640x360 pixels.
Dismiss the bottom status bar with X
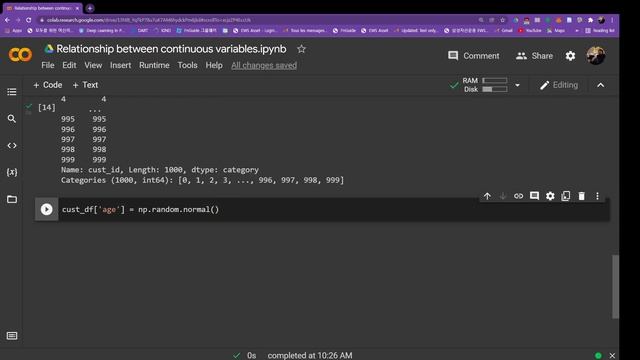pyautogui.click(x=612, y=356)
